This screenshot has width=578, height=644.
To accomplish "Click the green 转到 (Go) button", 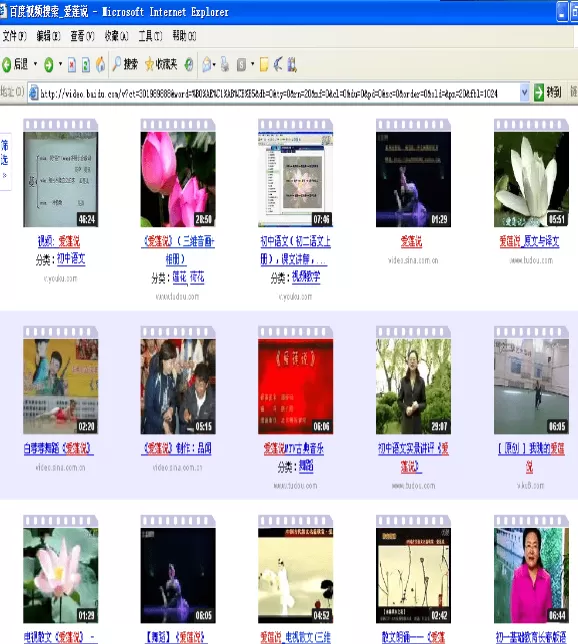I will click(548, 92).
